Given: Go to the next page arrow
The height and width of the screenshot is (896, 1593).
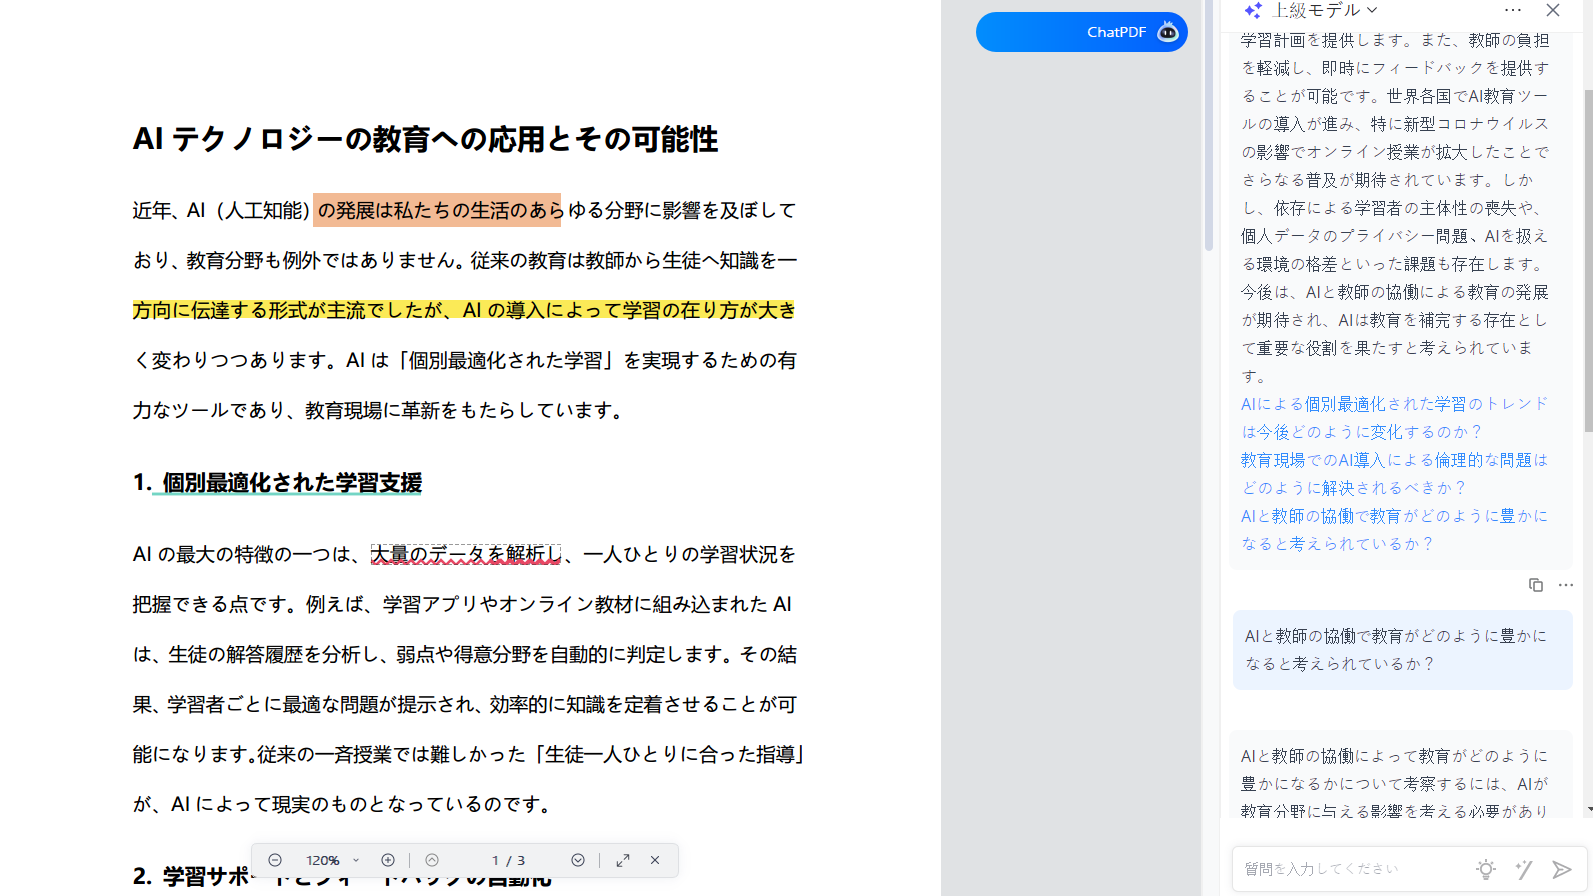Looking at the screenshot, I should pyautogui.click(x=578, y=860).
